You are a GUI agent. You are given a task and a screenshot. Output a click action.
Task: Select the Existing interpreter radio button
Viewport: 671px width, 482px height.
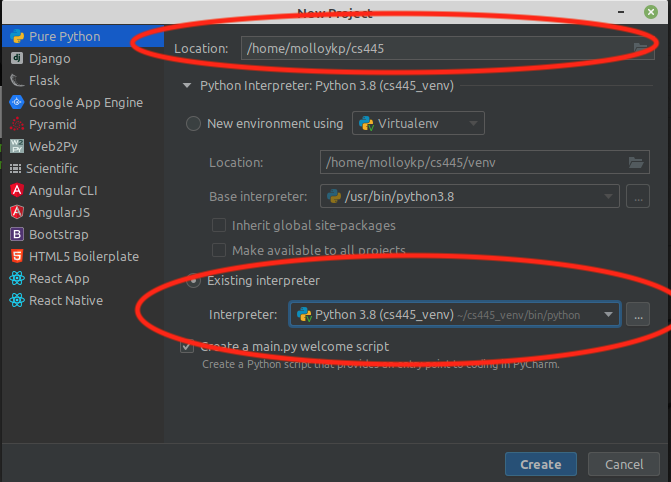coord(194,281)
